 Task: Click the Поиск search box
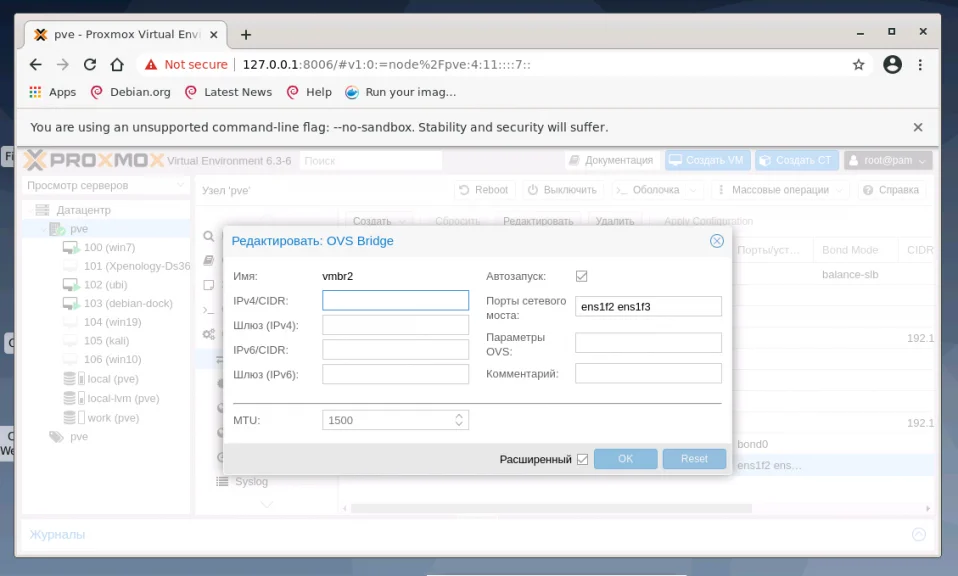click(x=370, y=161)
